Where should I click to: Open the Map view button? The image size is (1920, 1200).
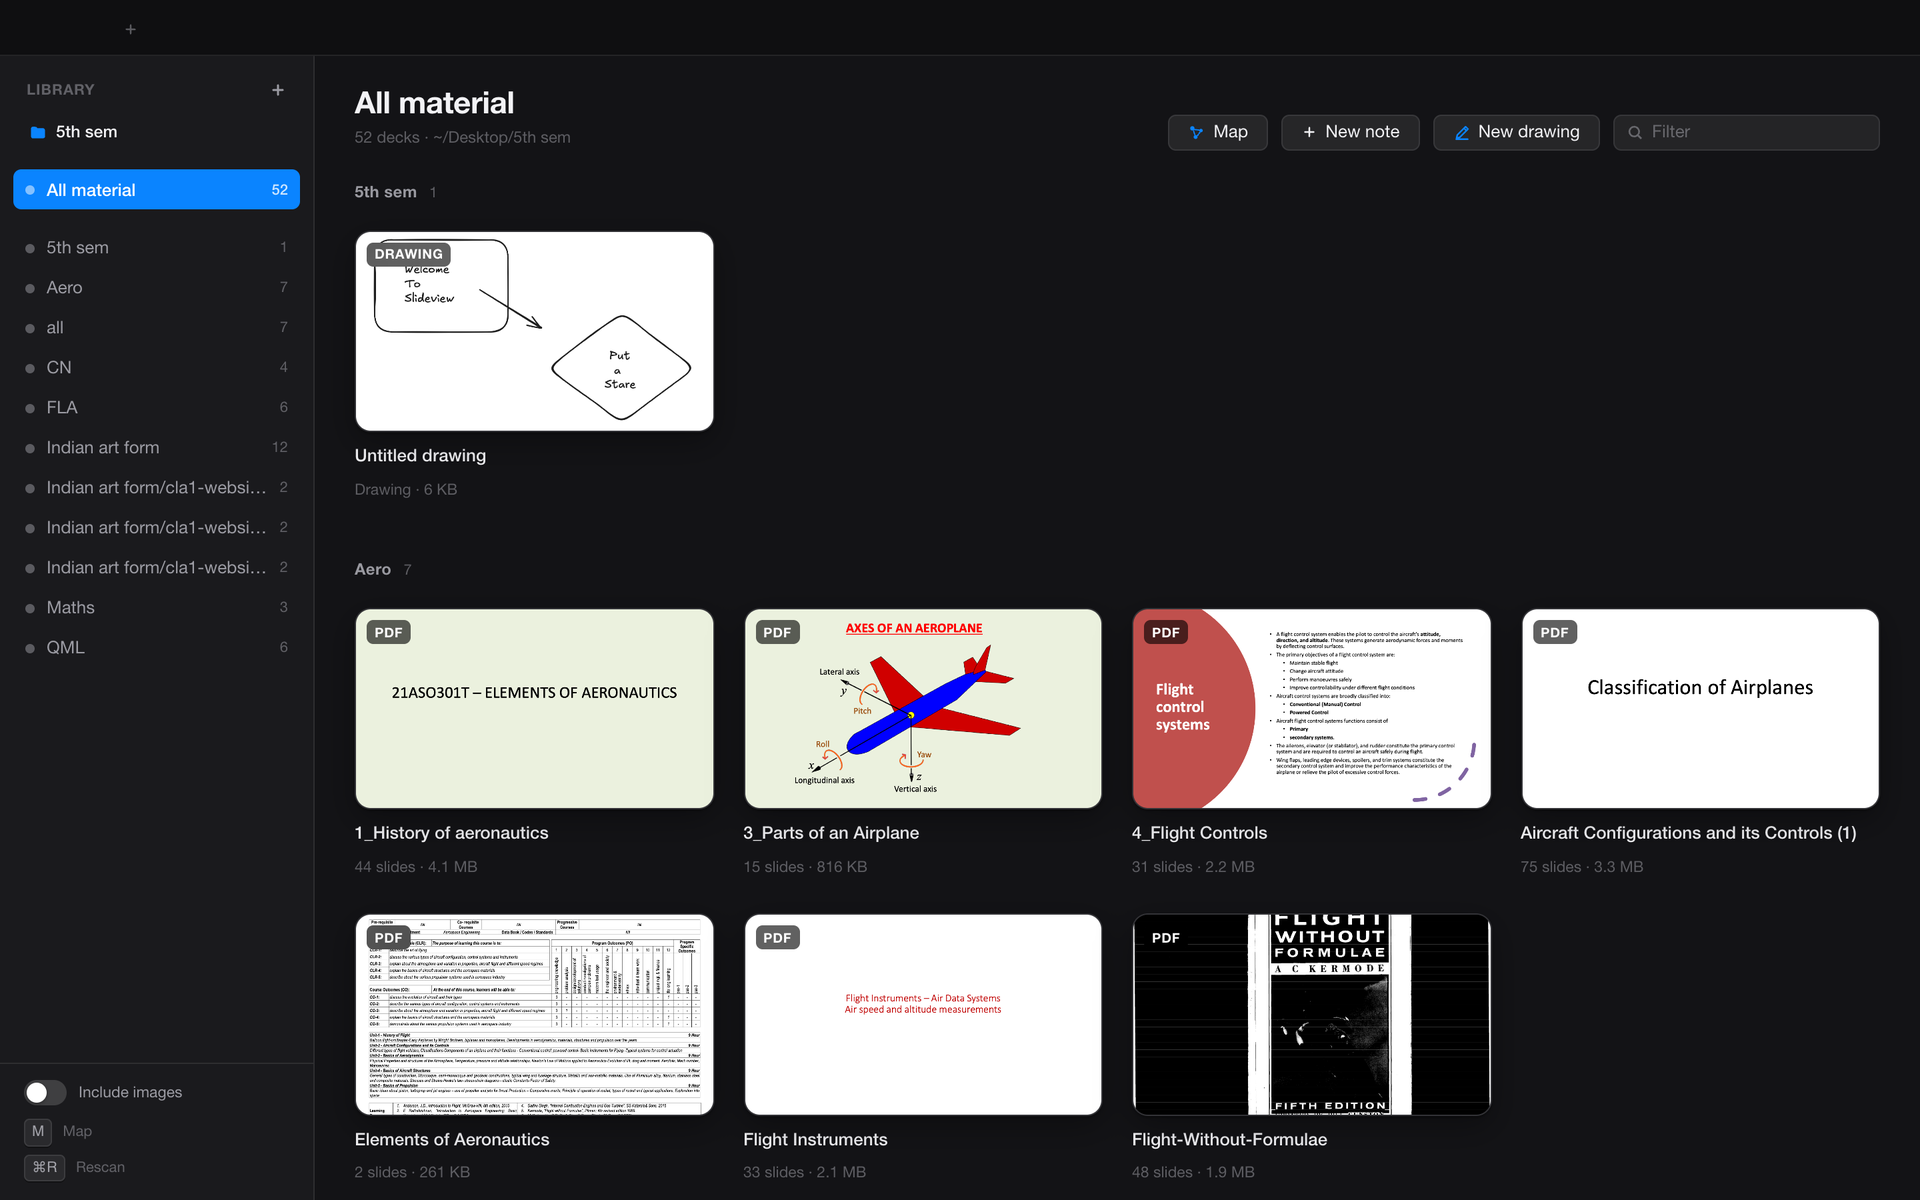[x=1217, y=132]
